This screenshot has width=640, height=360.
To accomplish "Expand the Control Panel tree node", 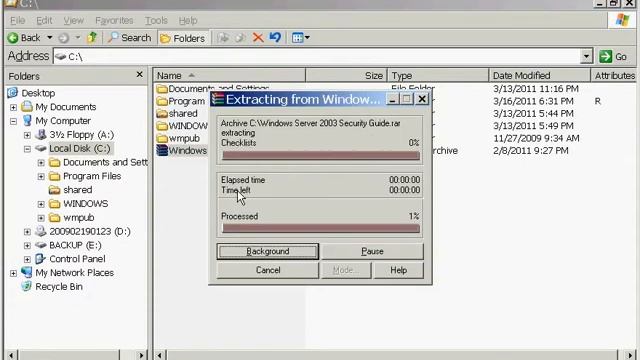I will coord(27,259).
